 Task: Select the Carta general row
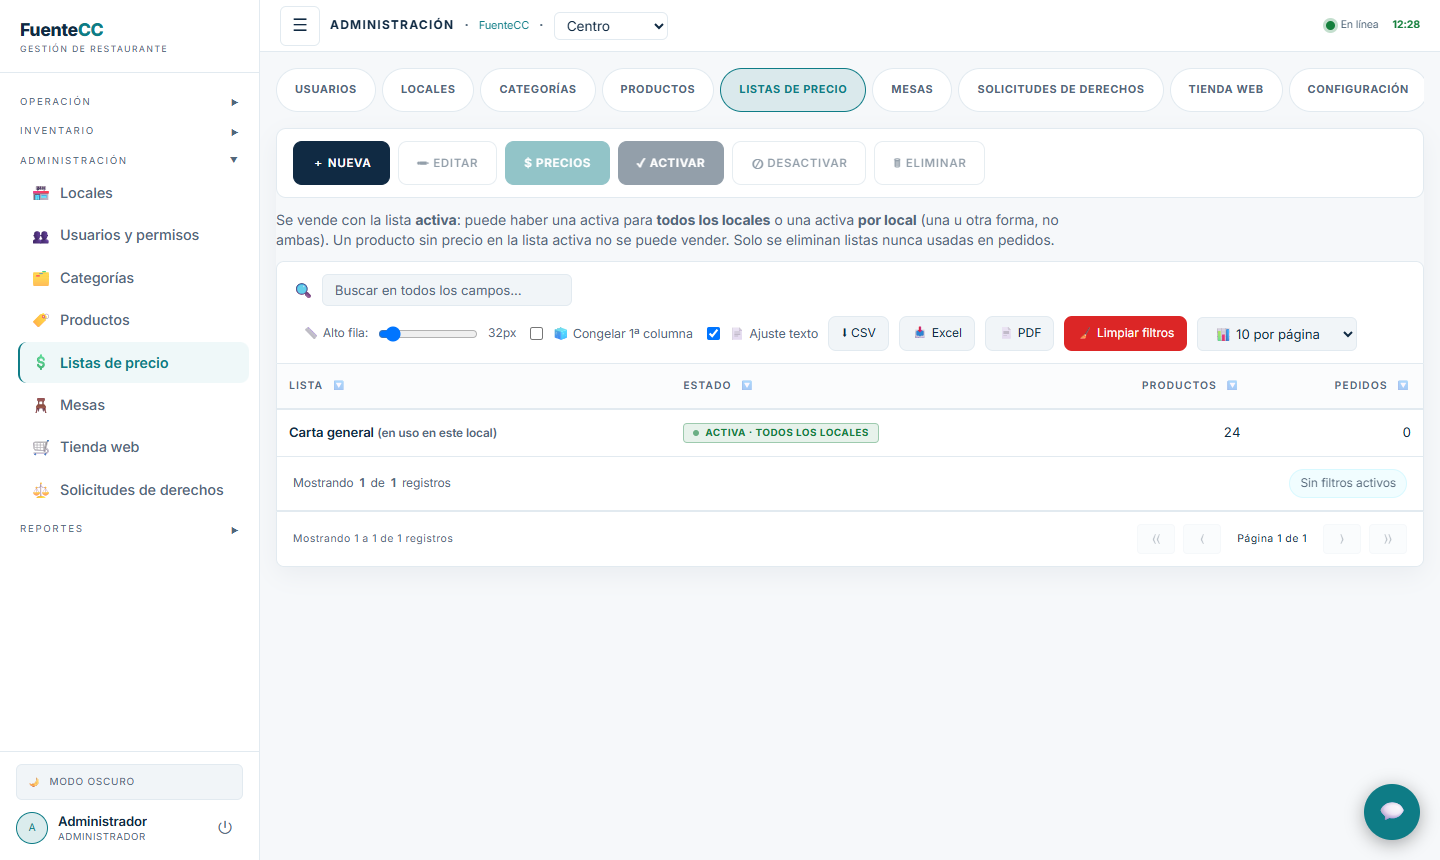[850, 433]
